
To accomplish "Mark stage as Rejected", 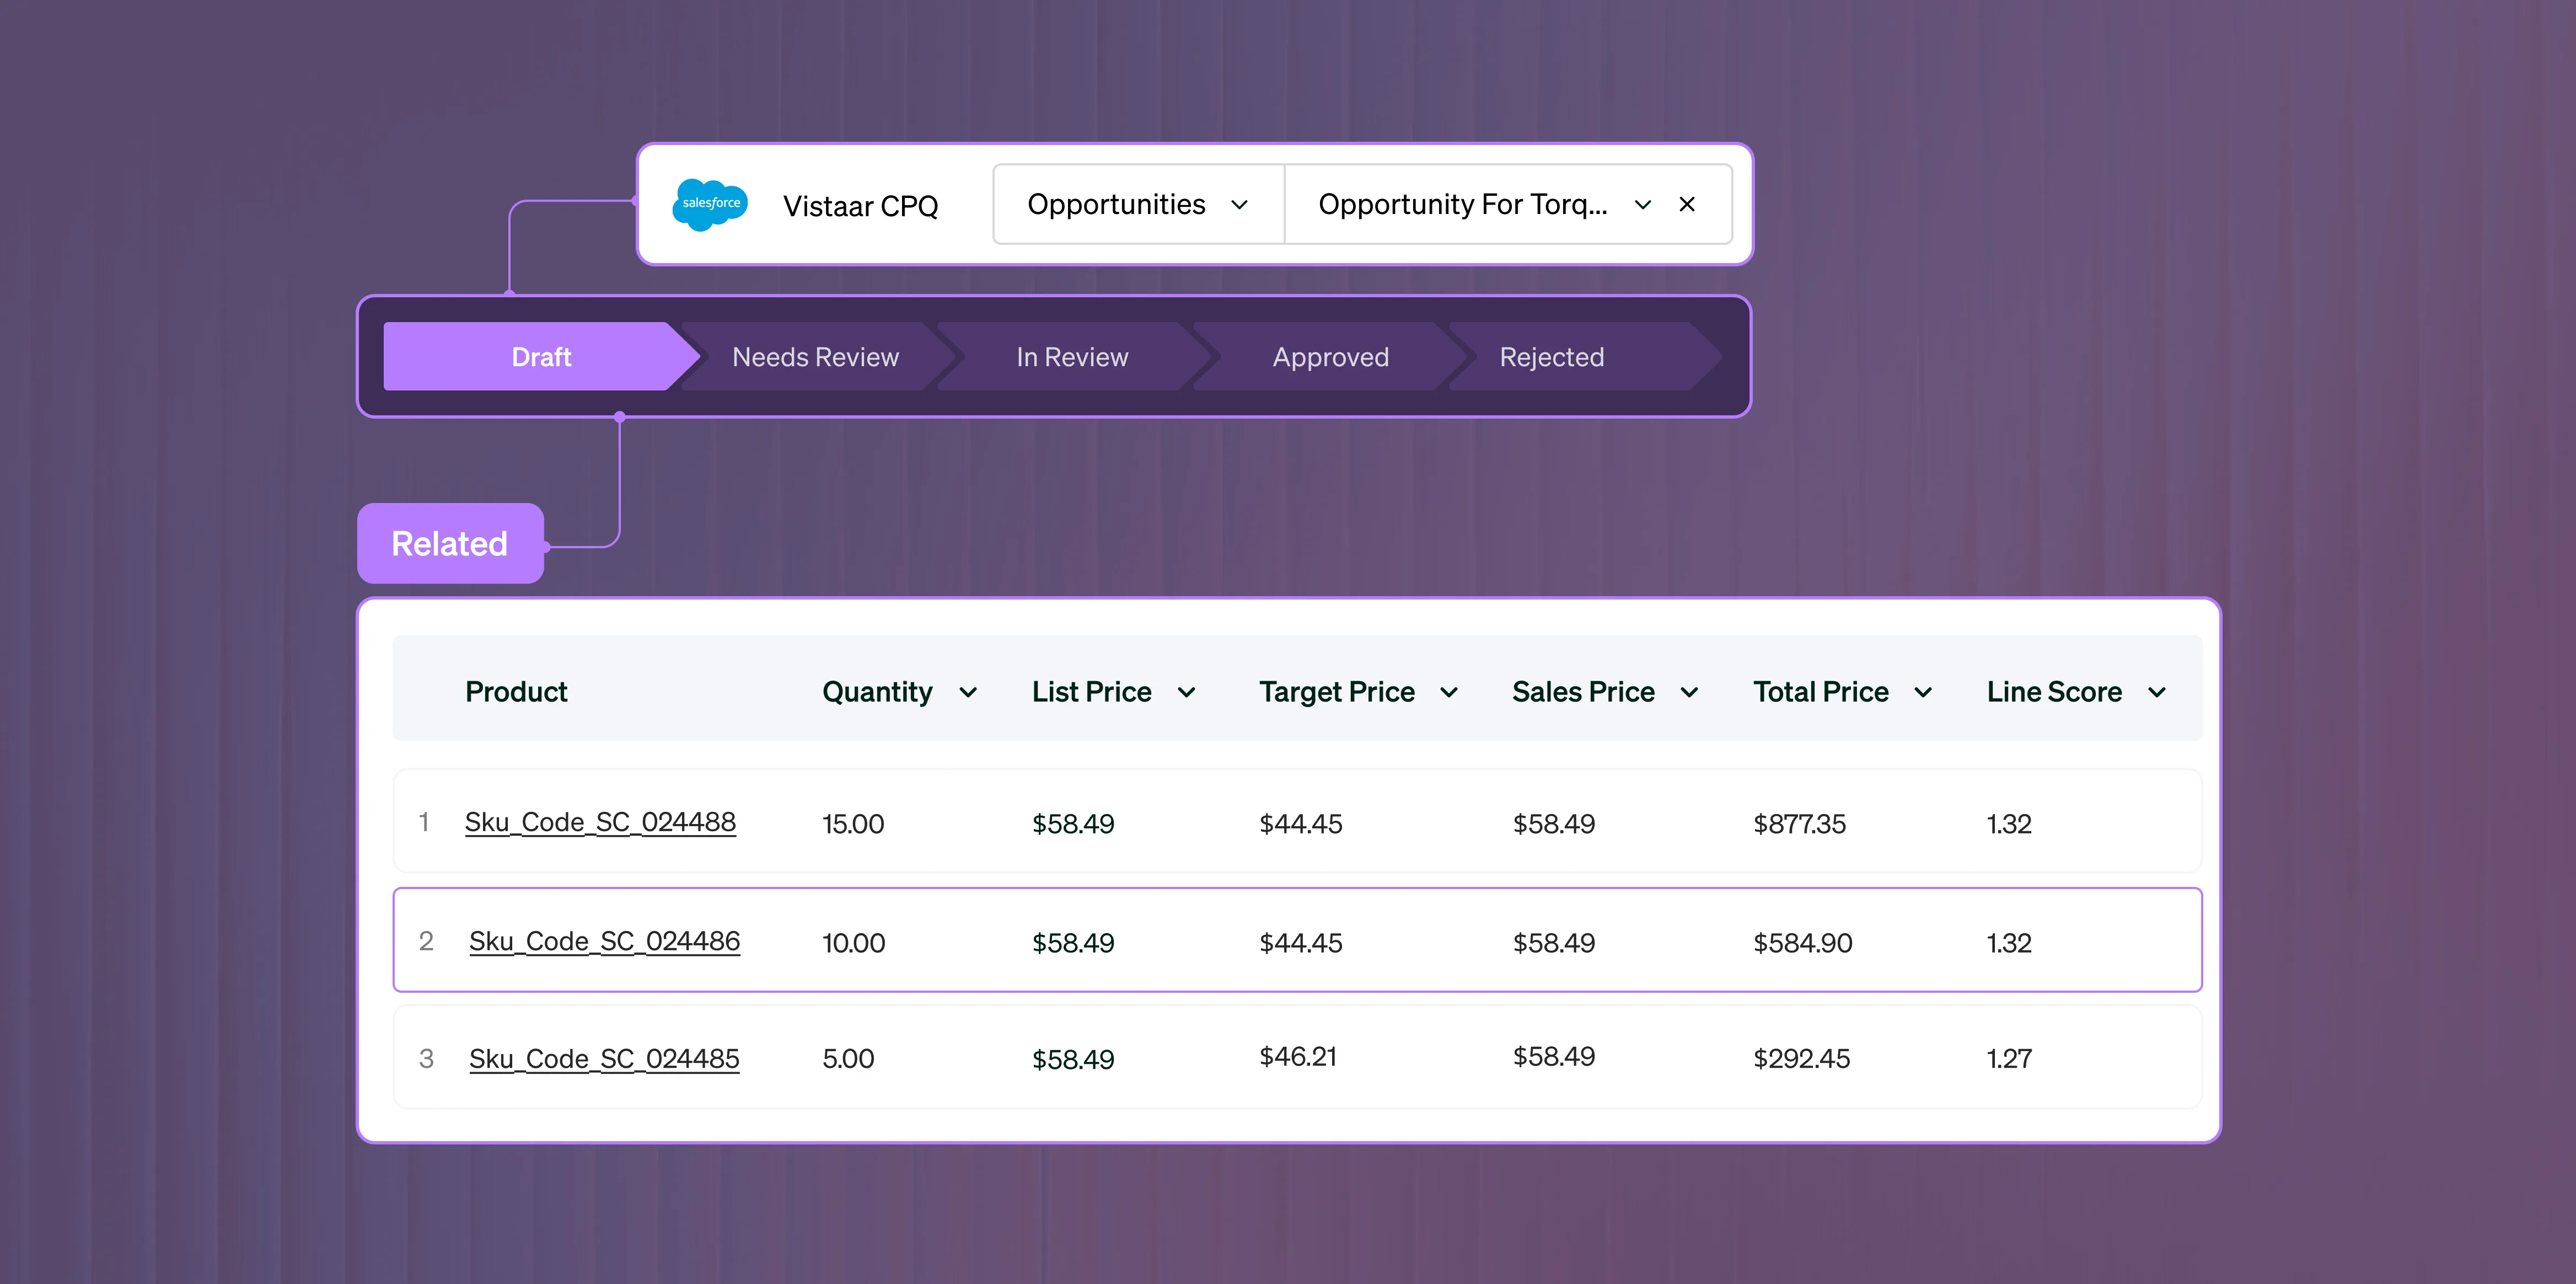I will point(1551,357).
